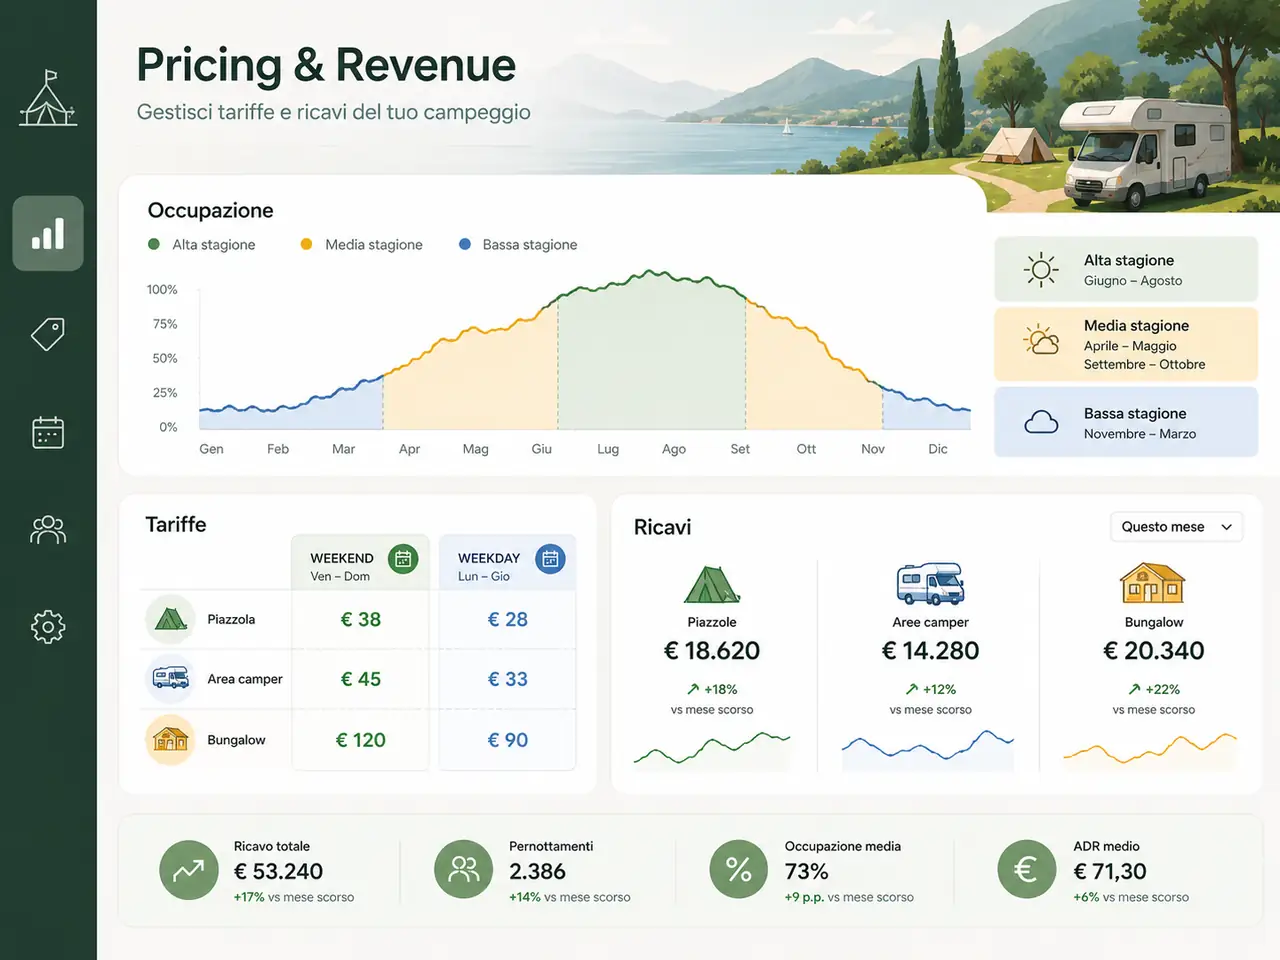Image resolution: width=1280 pixels, height=960 pixels.
Task: Open the guests group sidebar icon
Action: click(x=48, y=529)
